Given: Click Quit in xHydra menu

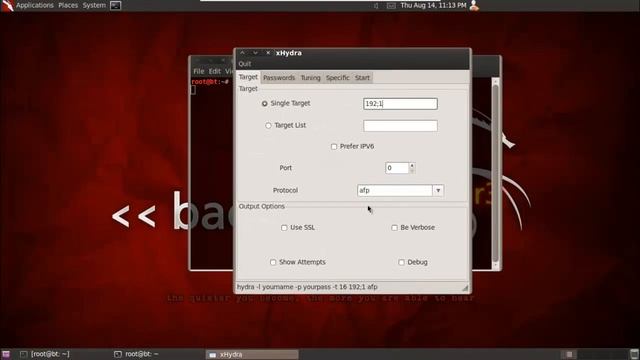Looking at the screenshot, I should pos(244,64).
